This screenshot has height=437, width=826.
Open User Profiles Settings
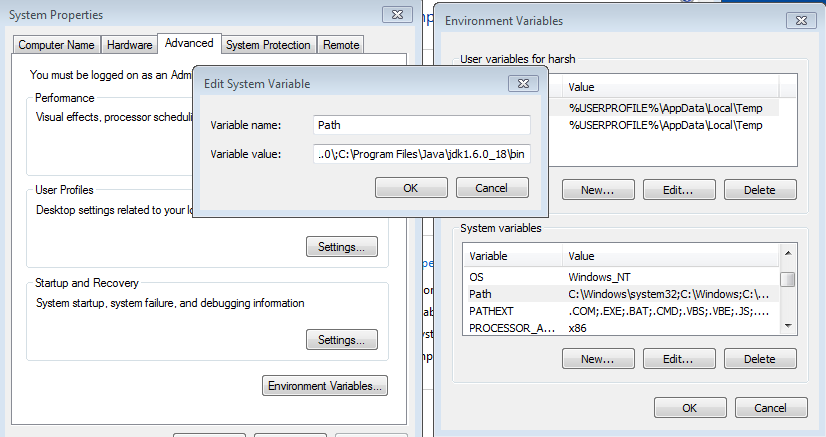(342, 247)
